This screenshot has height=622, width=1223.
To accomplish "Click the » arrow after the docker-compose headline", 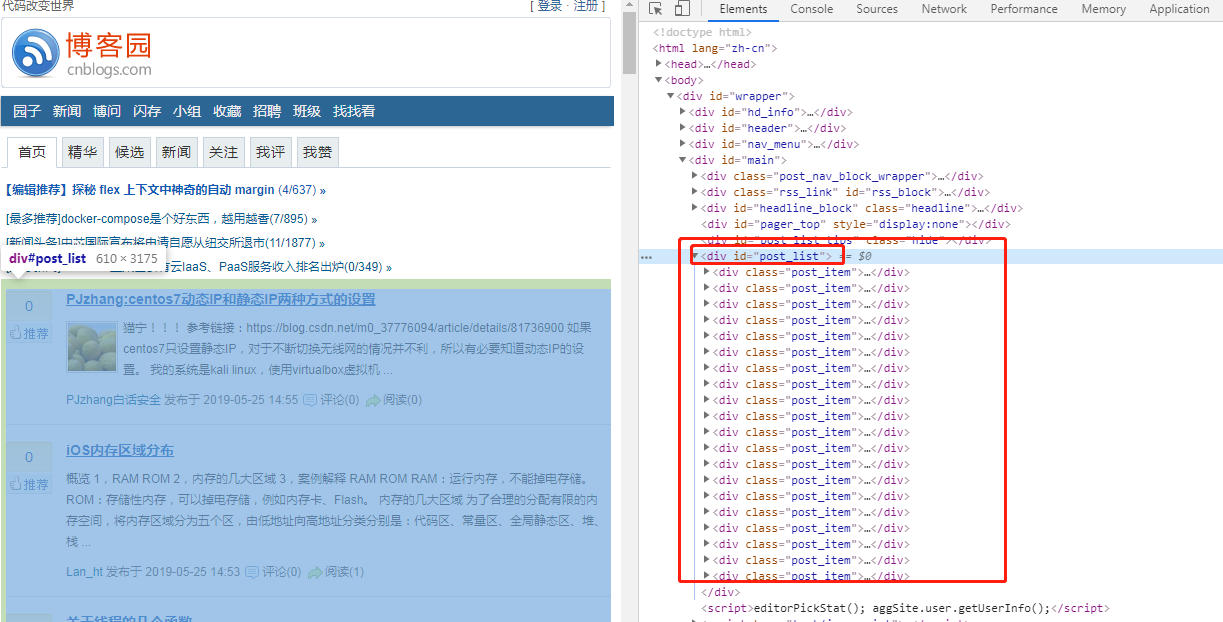I will [x=314, y=219].
